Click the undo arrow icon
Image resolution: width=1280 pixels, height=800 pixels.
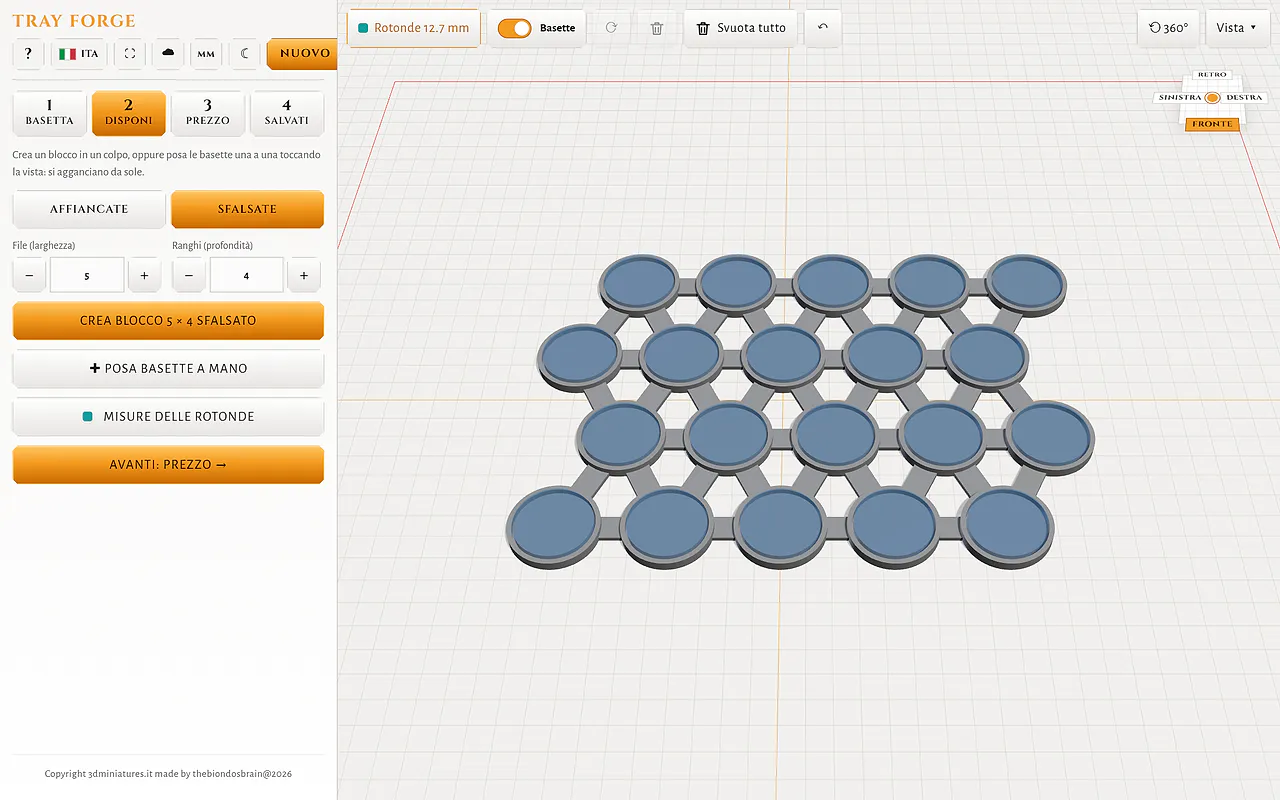(823, 28)
